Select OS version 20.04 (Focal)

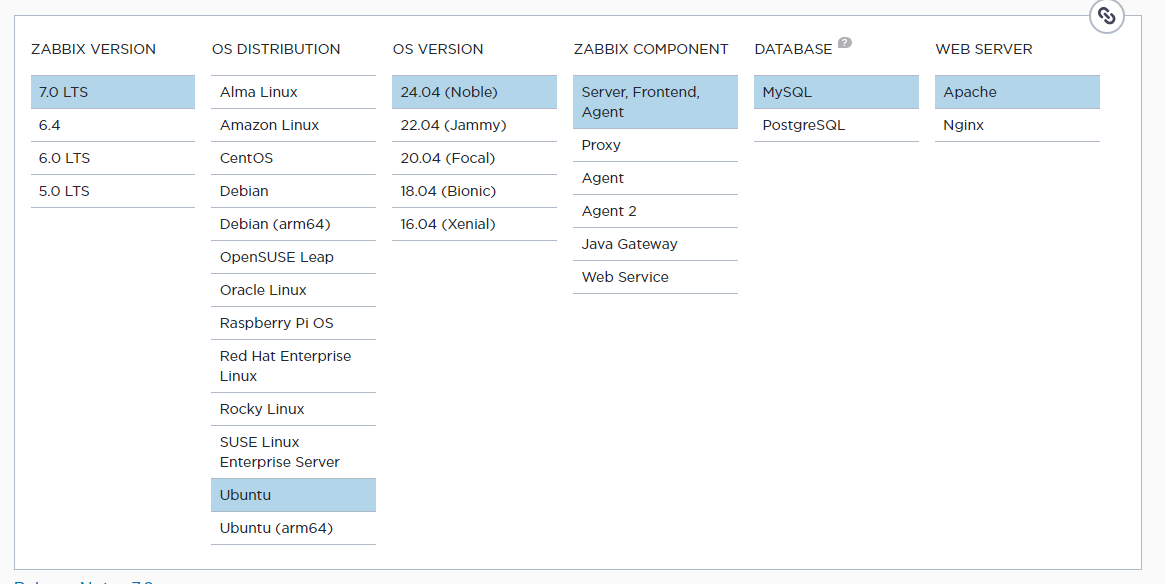point(473,158)
